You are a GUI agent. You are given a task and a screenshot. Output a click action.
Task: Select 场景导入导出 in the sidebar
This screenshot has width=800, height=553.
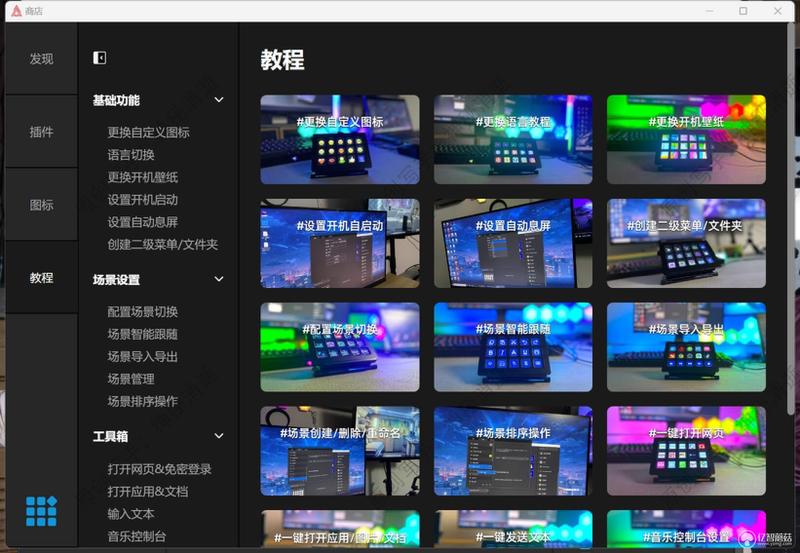coord(143,357)
